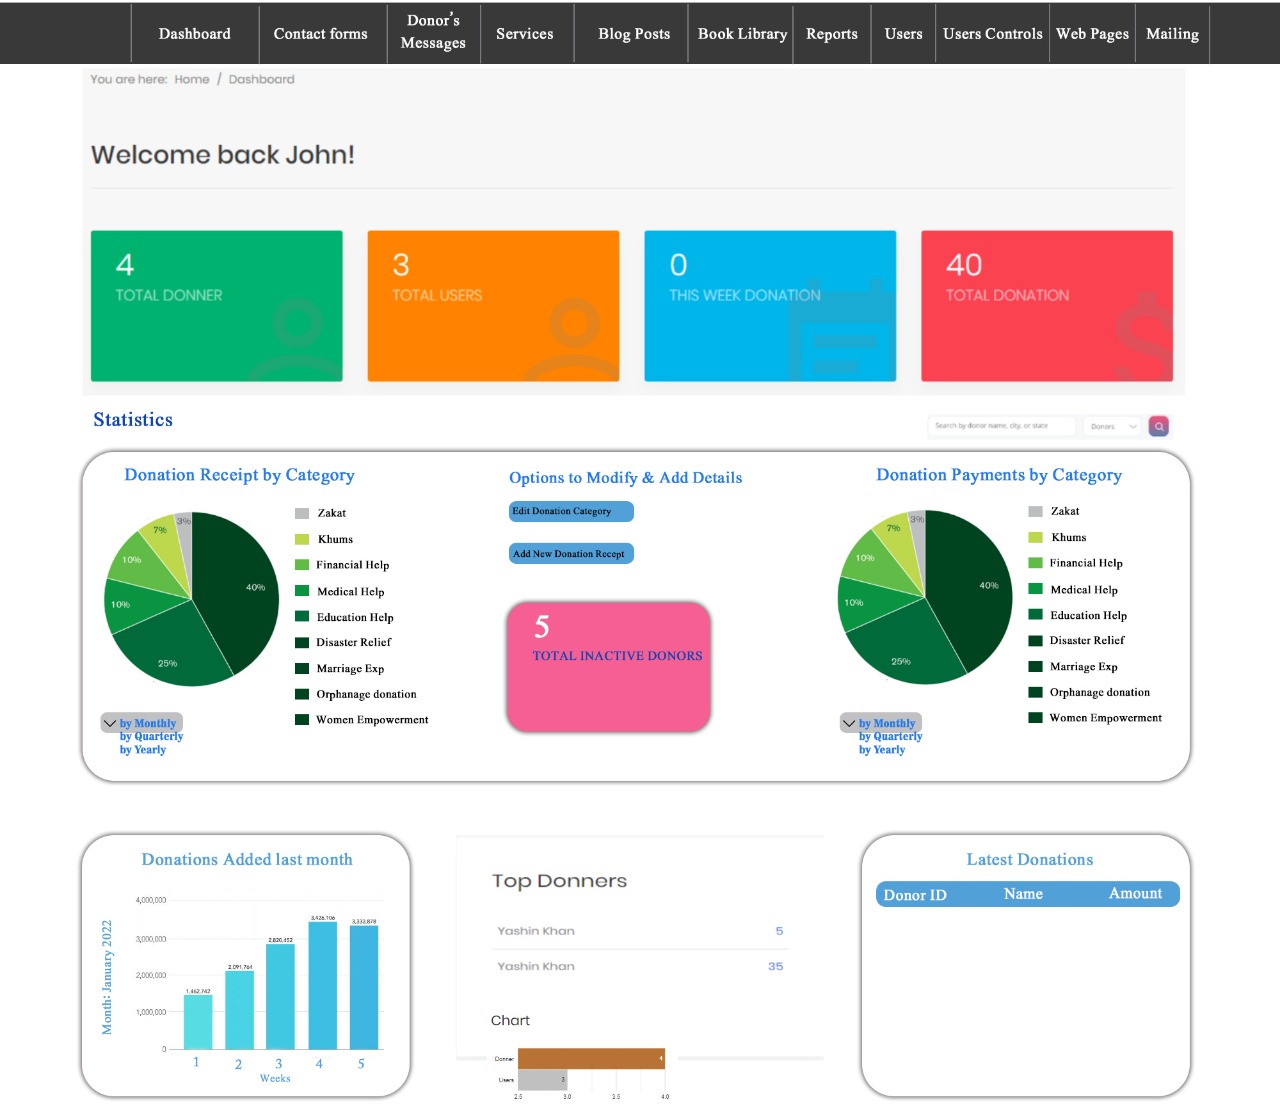Click the chevron beside by Monthly in Receipt chart
Screen dimensions: 1280x1120
tap(110, 723)
